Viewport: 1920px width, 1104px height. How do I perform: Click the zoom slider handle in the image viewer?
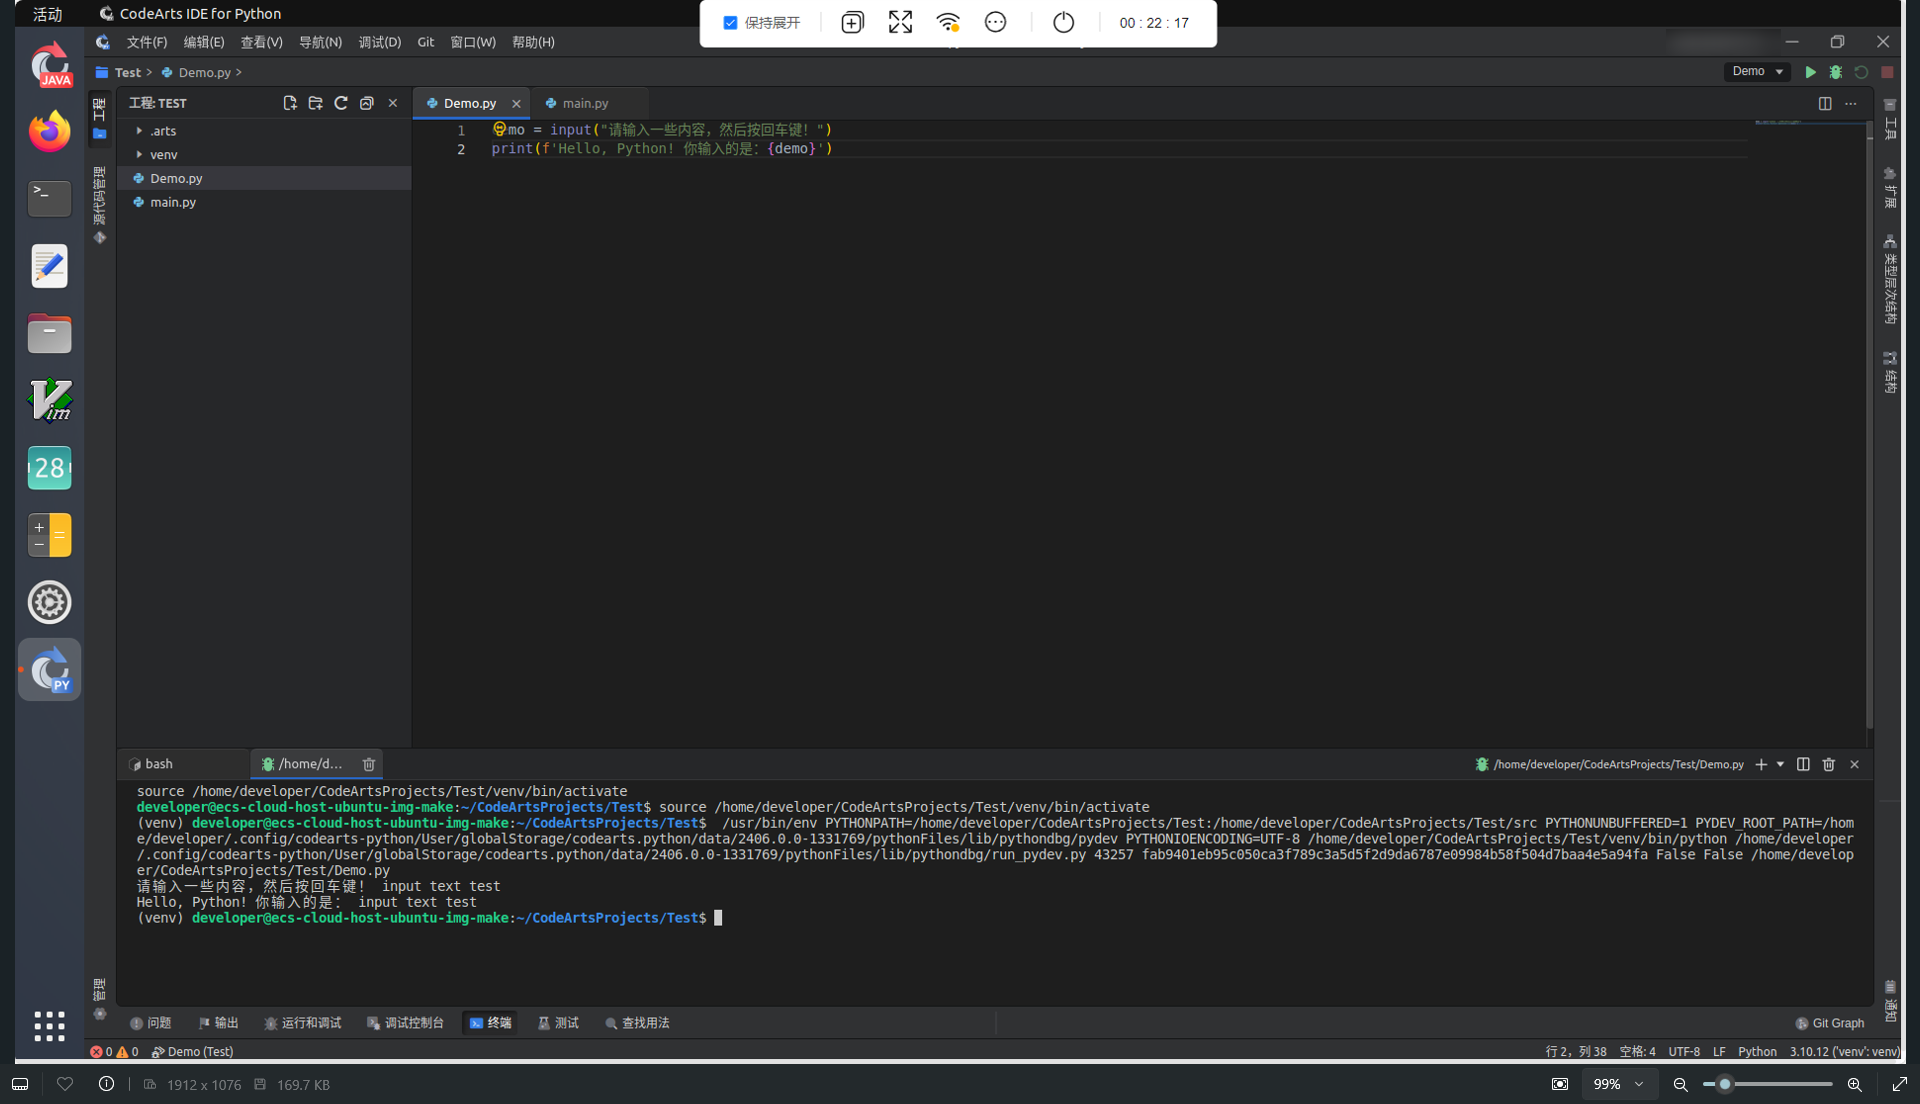point(1725,1084)
